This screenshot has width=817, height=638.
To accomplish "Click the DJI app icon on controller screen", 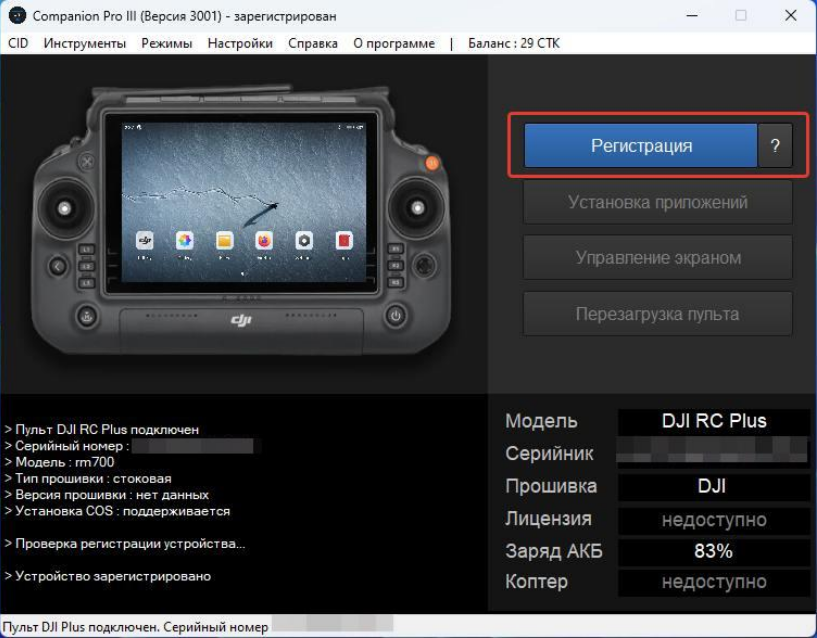I will [144, 240].
